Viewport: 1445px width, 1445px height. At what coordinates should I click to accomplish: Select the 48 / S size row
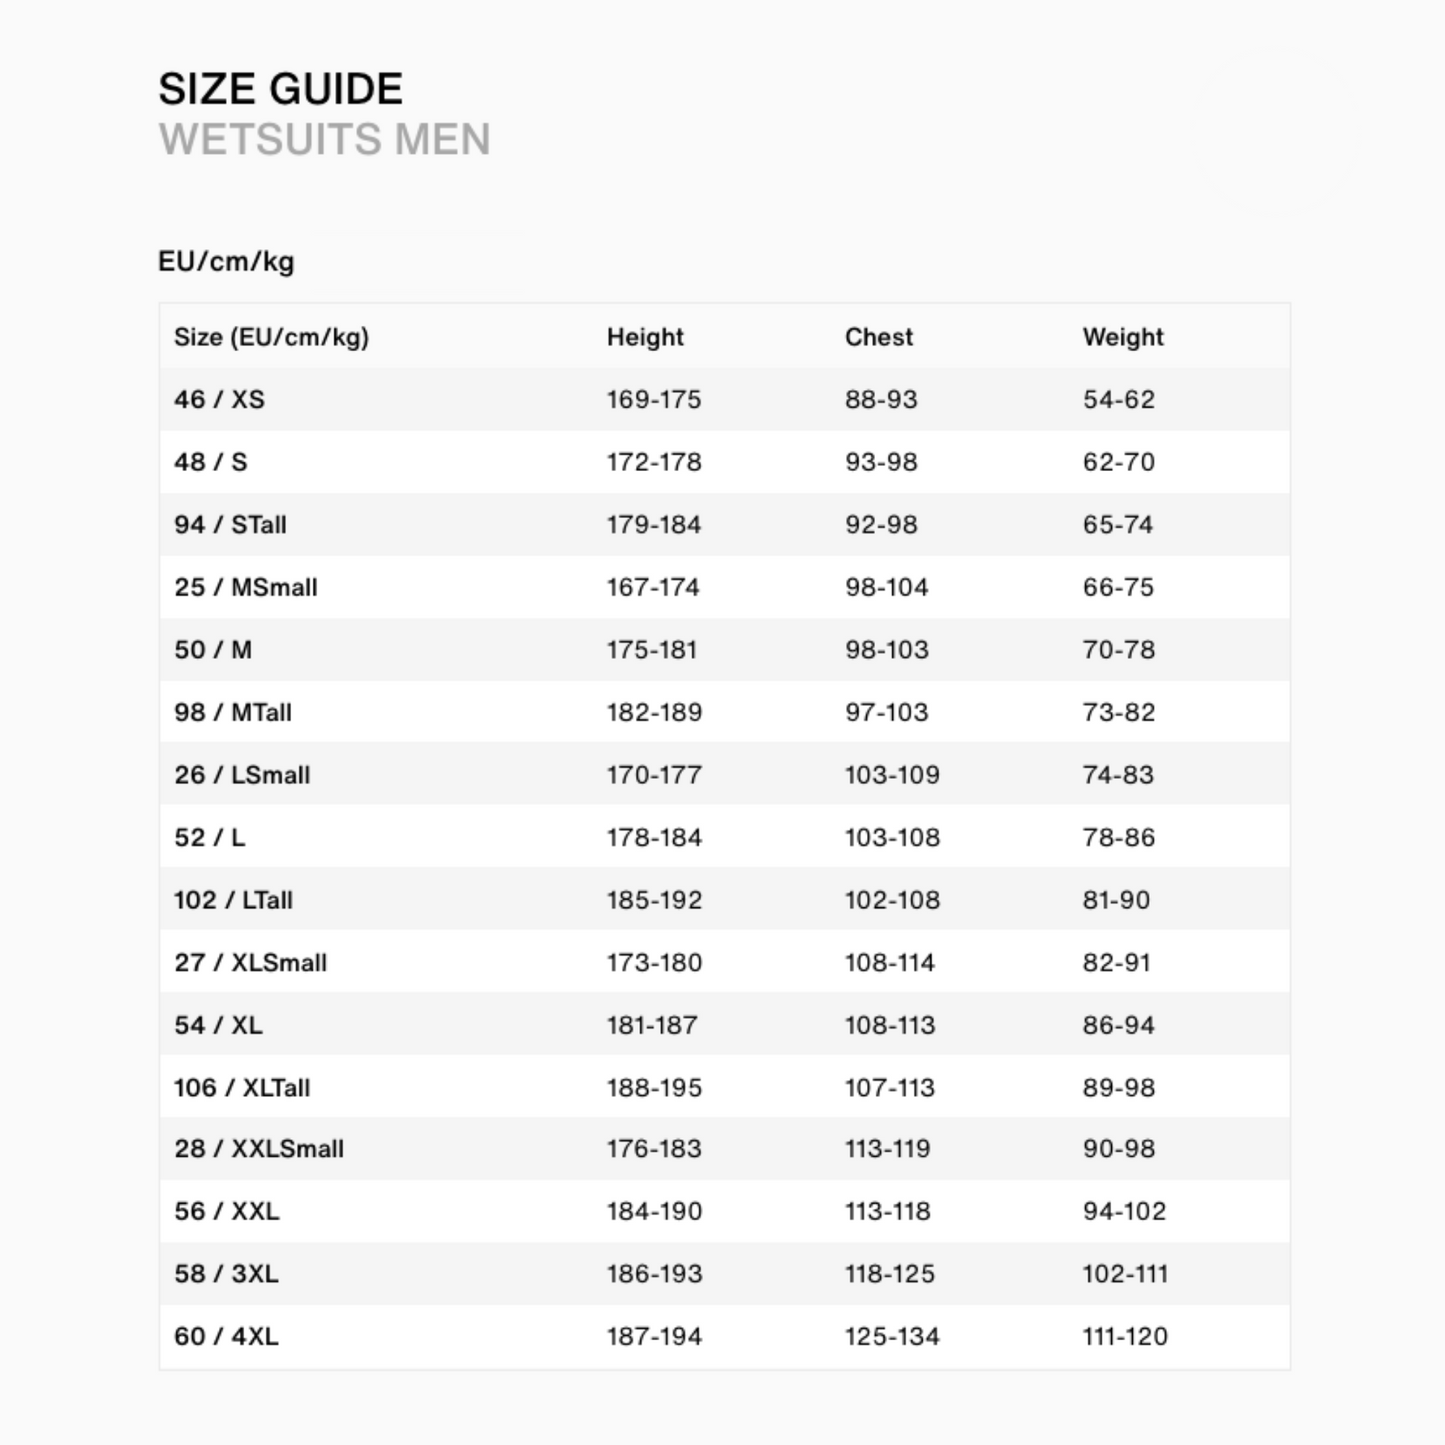coord(210,462)
